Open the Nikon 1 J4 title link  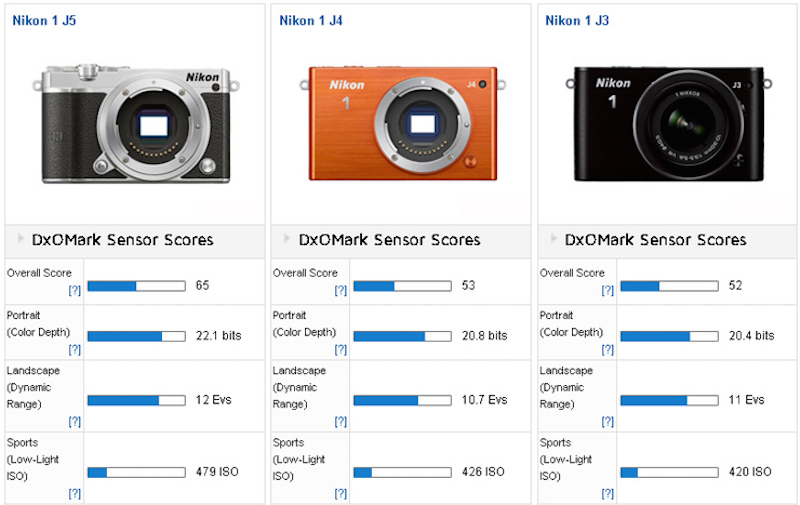click(x=313, y=19)
